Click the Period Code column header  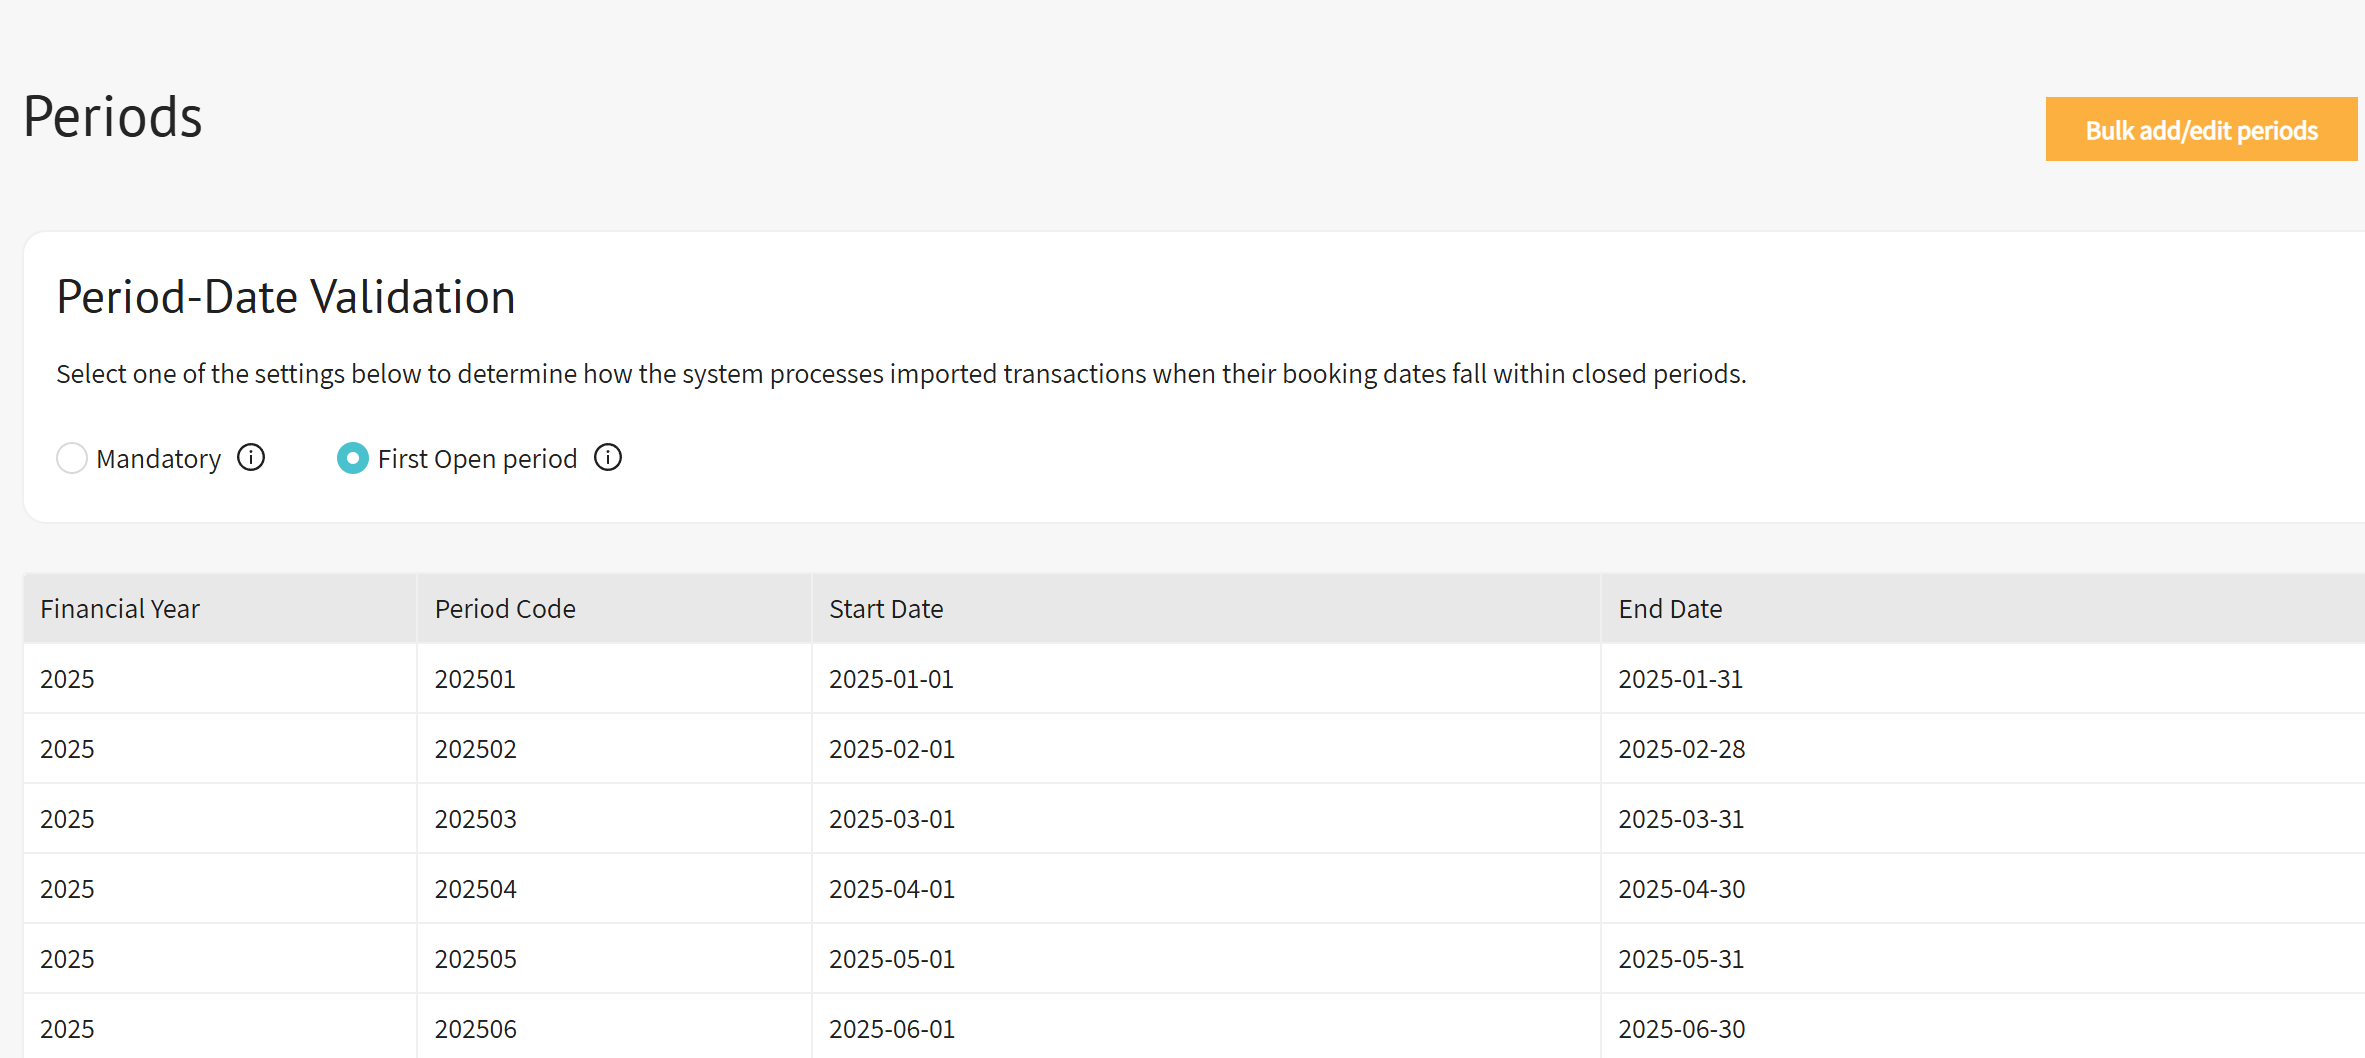coord(505,609)
